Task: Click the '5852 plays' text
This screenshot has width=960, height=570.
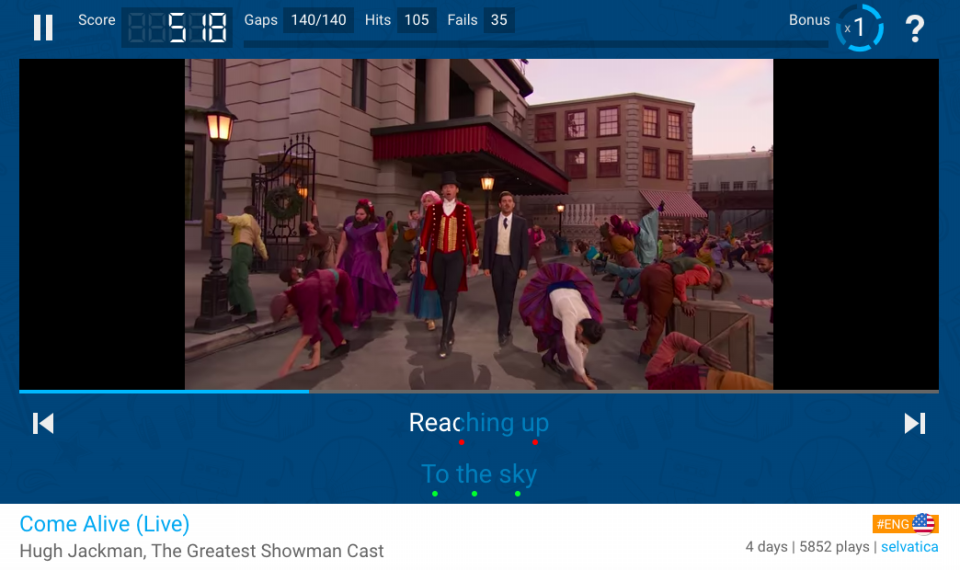Action: click(x=834, y=547)
